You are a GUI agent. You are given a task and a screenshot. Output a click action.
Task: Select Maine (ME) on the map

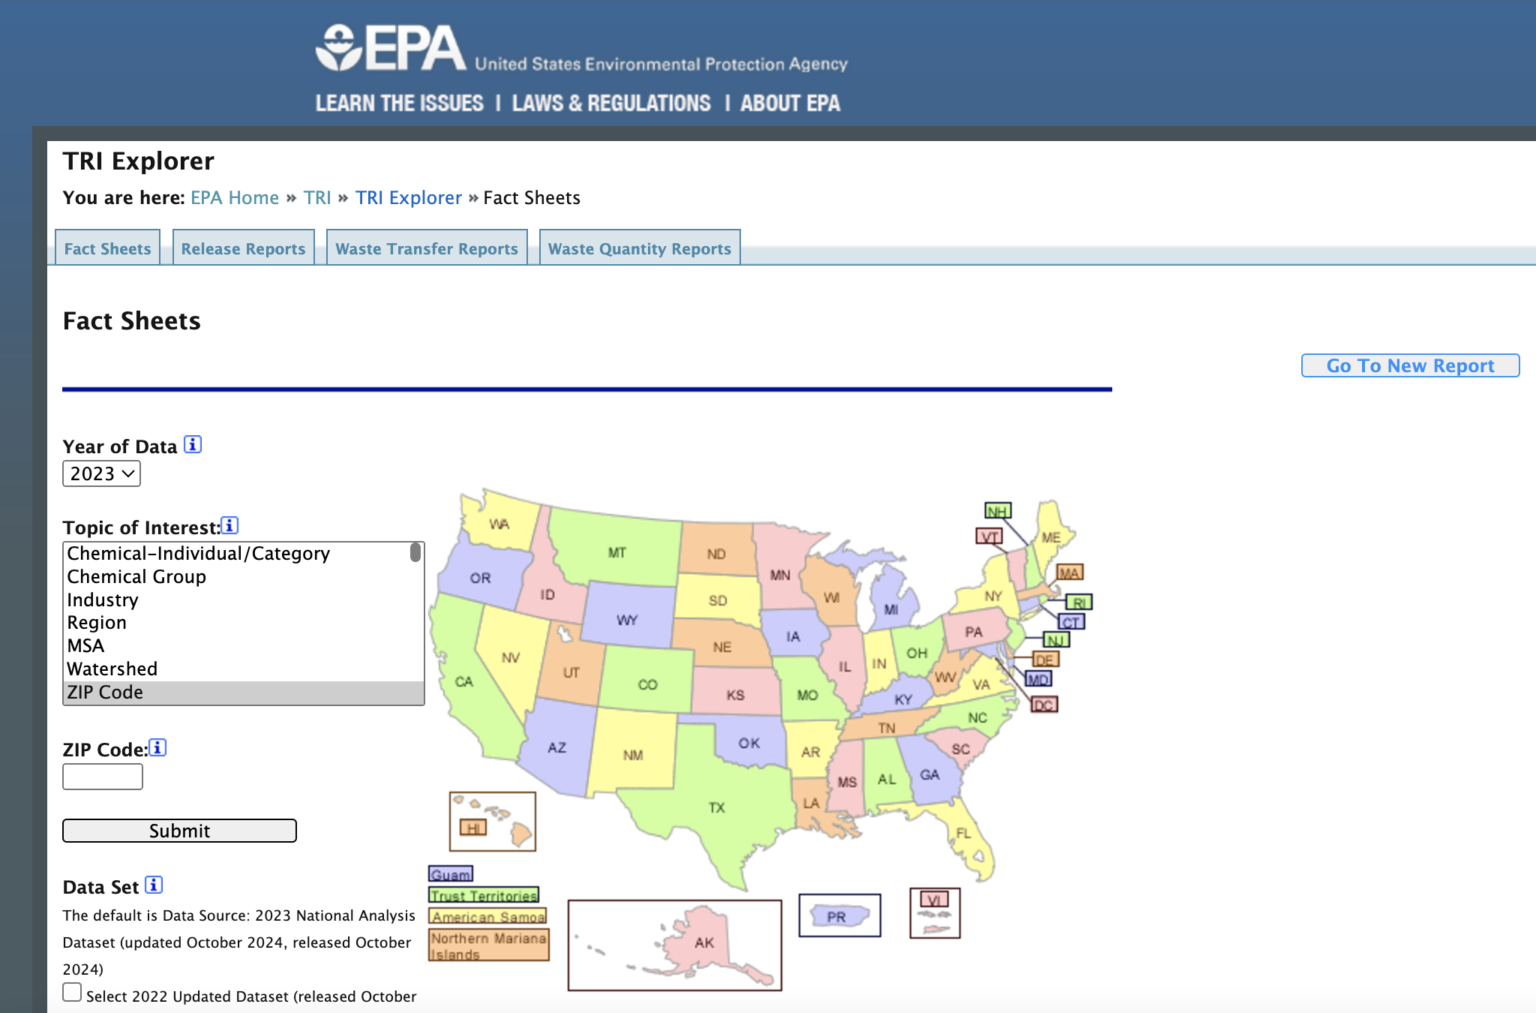[1051, 537]
